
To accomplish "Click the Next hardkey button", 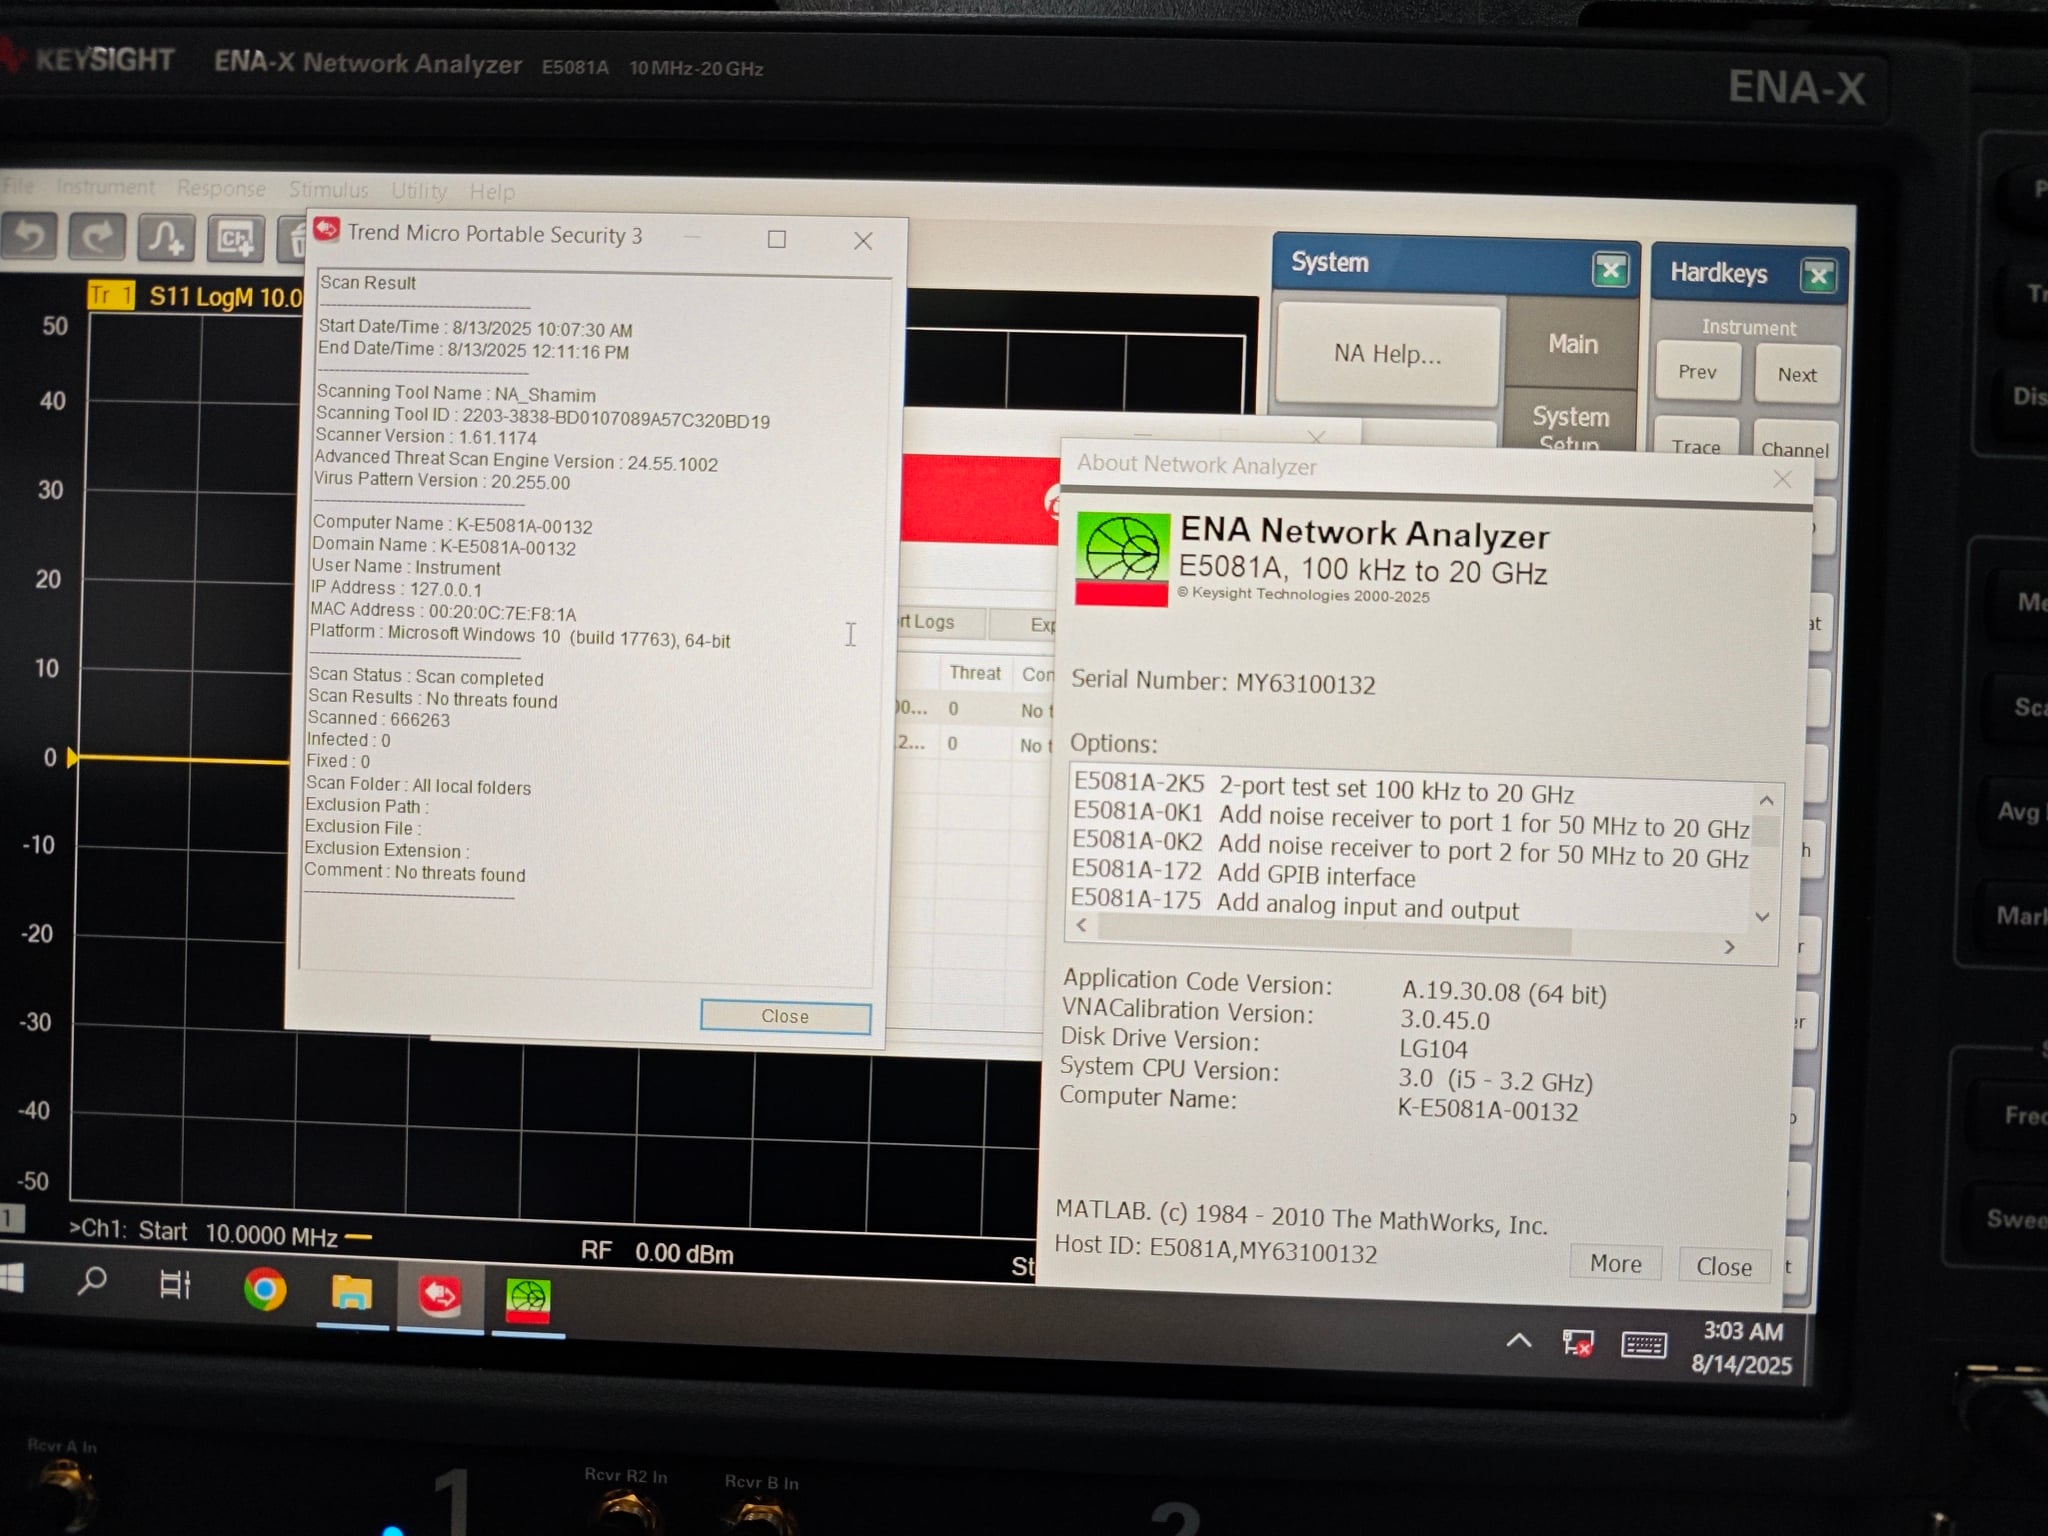I will (1797, 375).
